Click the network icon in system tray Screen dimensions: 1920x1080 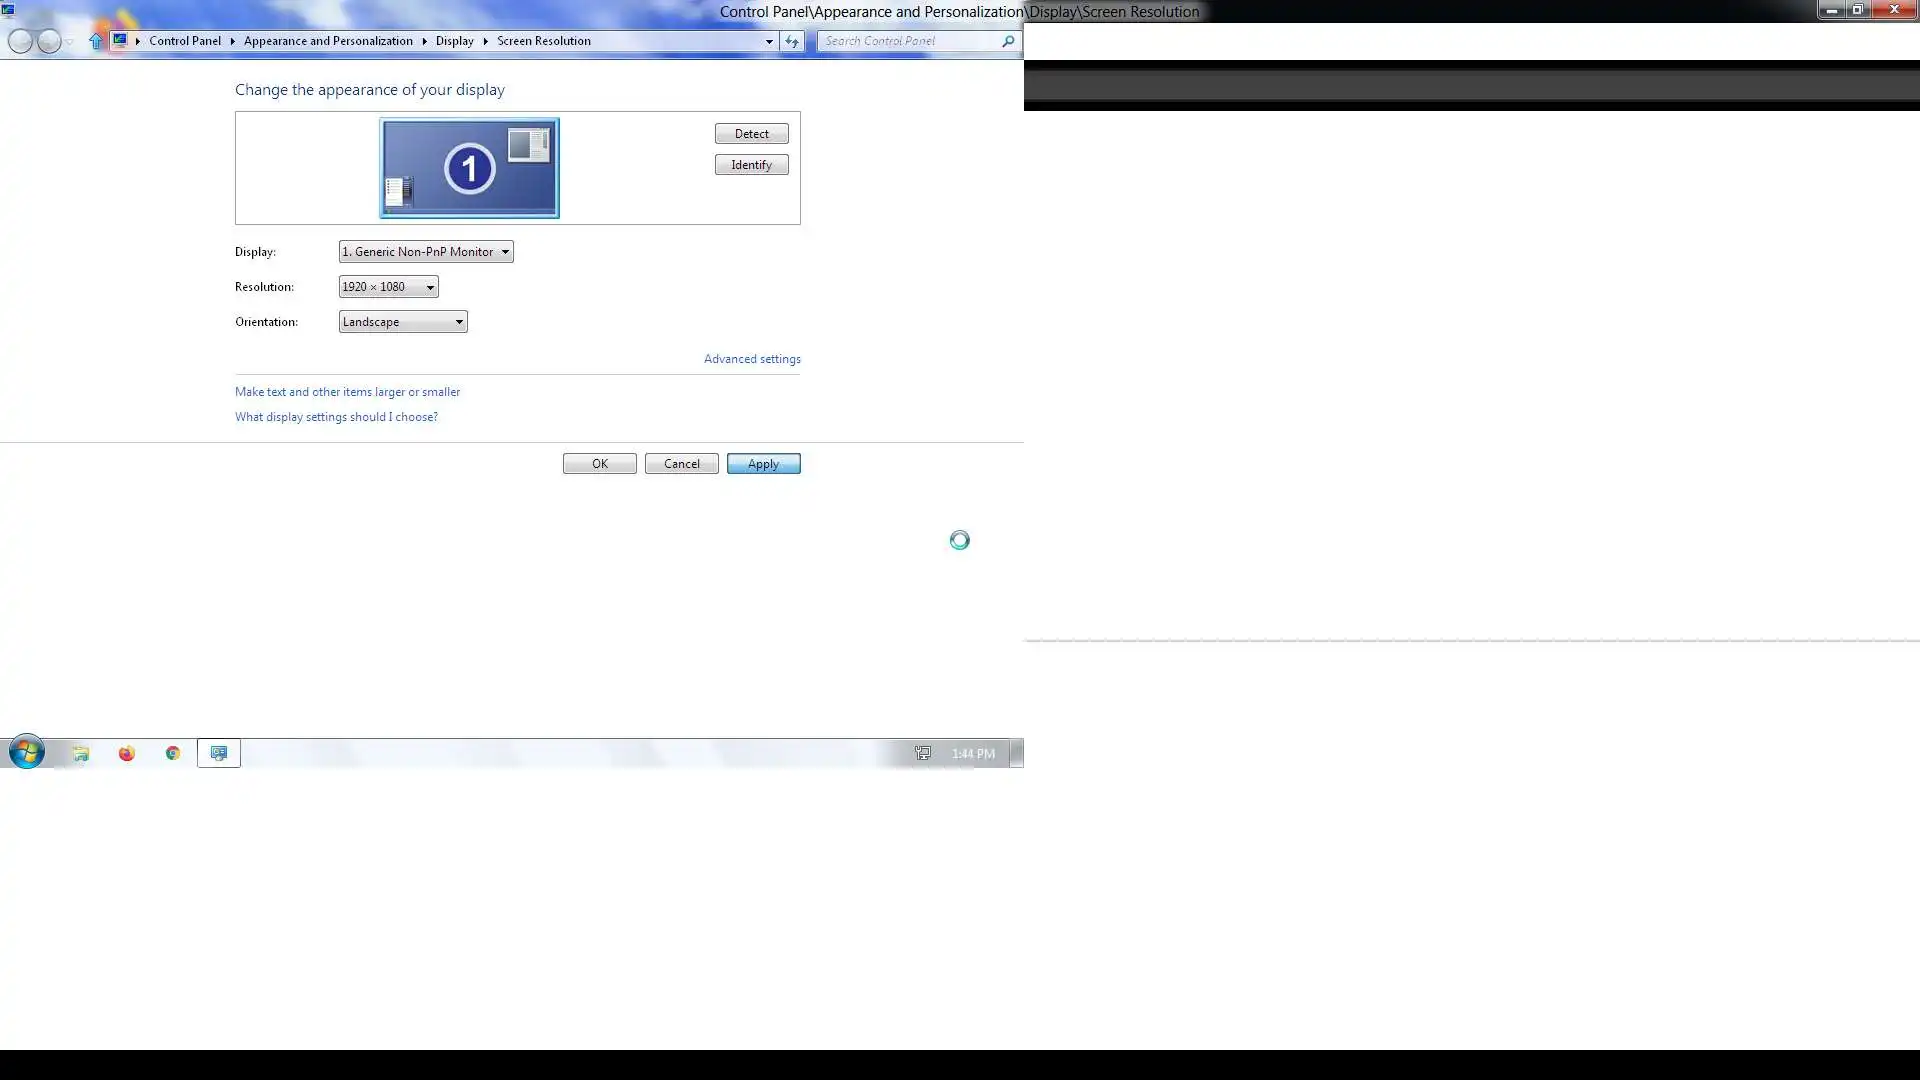(x=922, y=753)
